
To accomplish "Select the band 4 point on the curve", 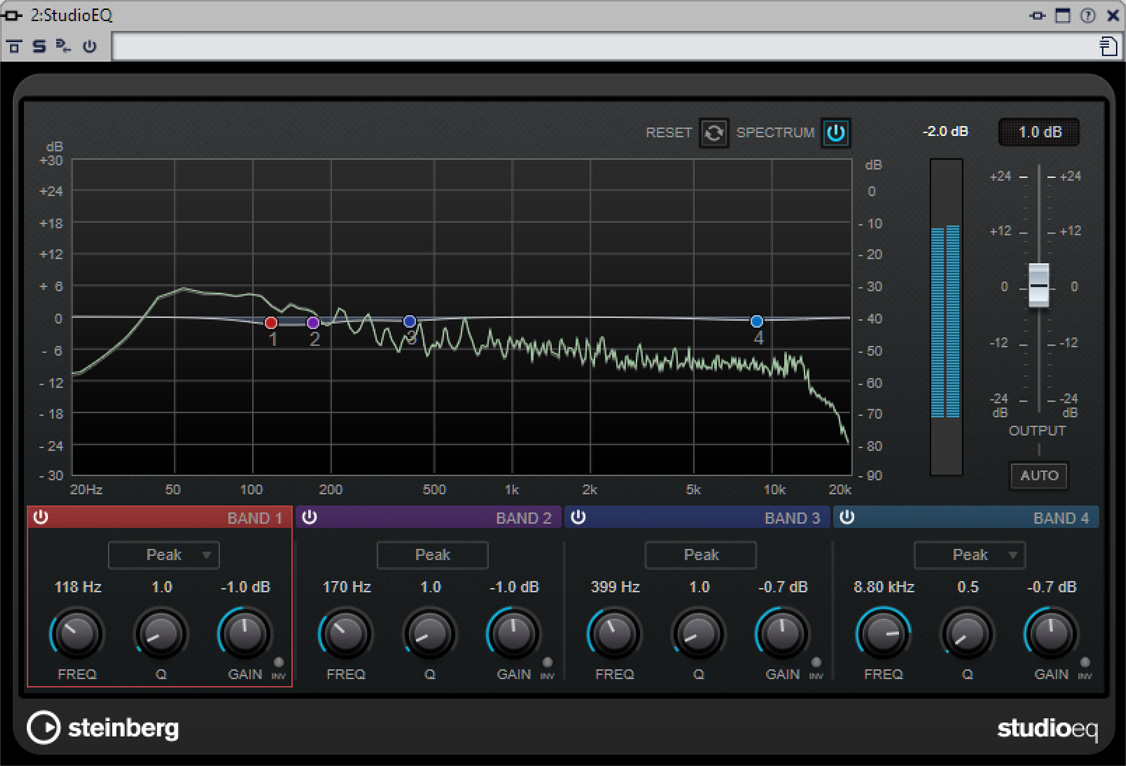I will click(x=756, y=321).
